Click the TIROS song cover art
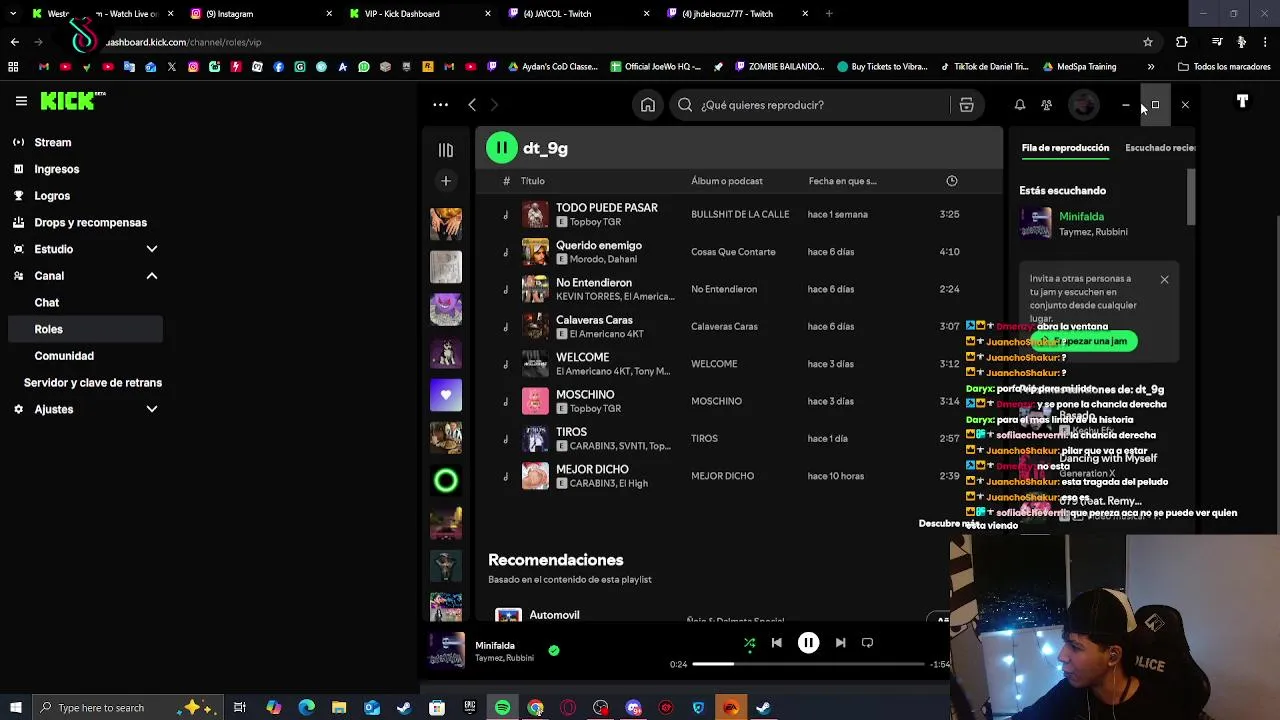 click(x=535, y=438)
